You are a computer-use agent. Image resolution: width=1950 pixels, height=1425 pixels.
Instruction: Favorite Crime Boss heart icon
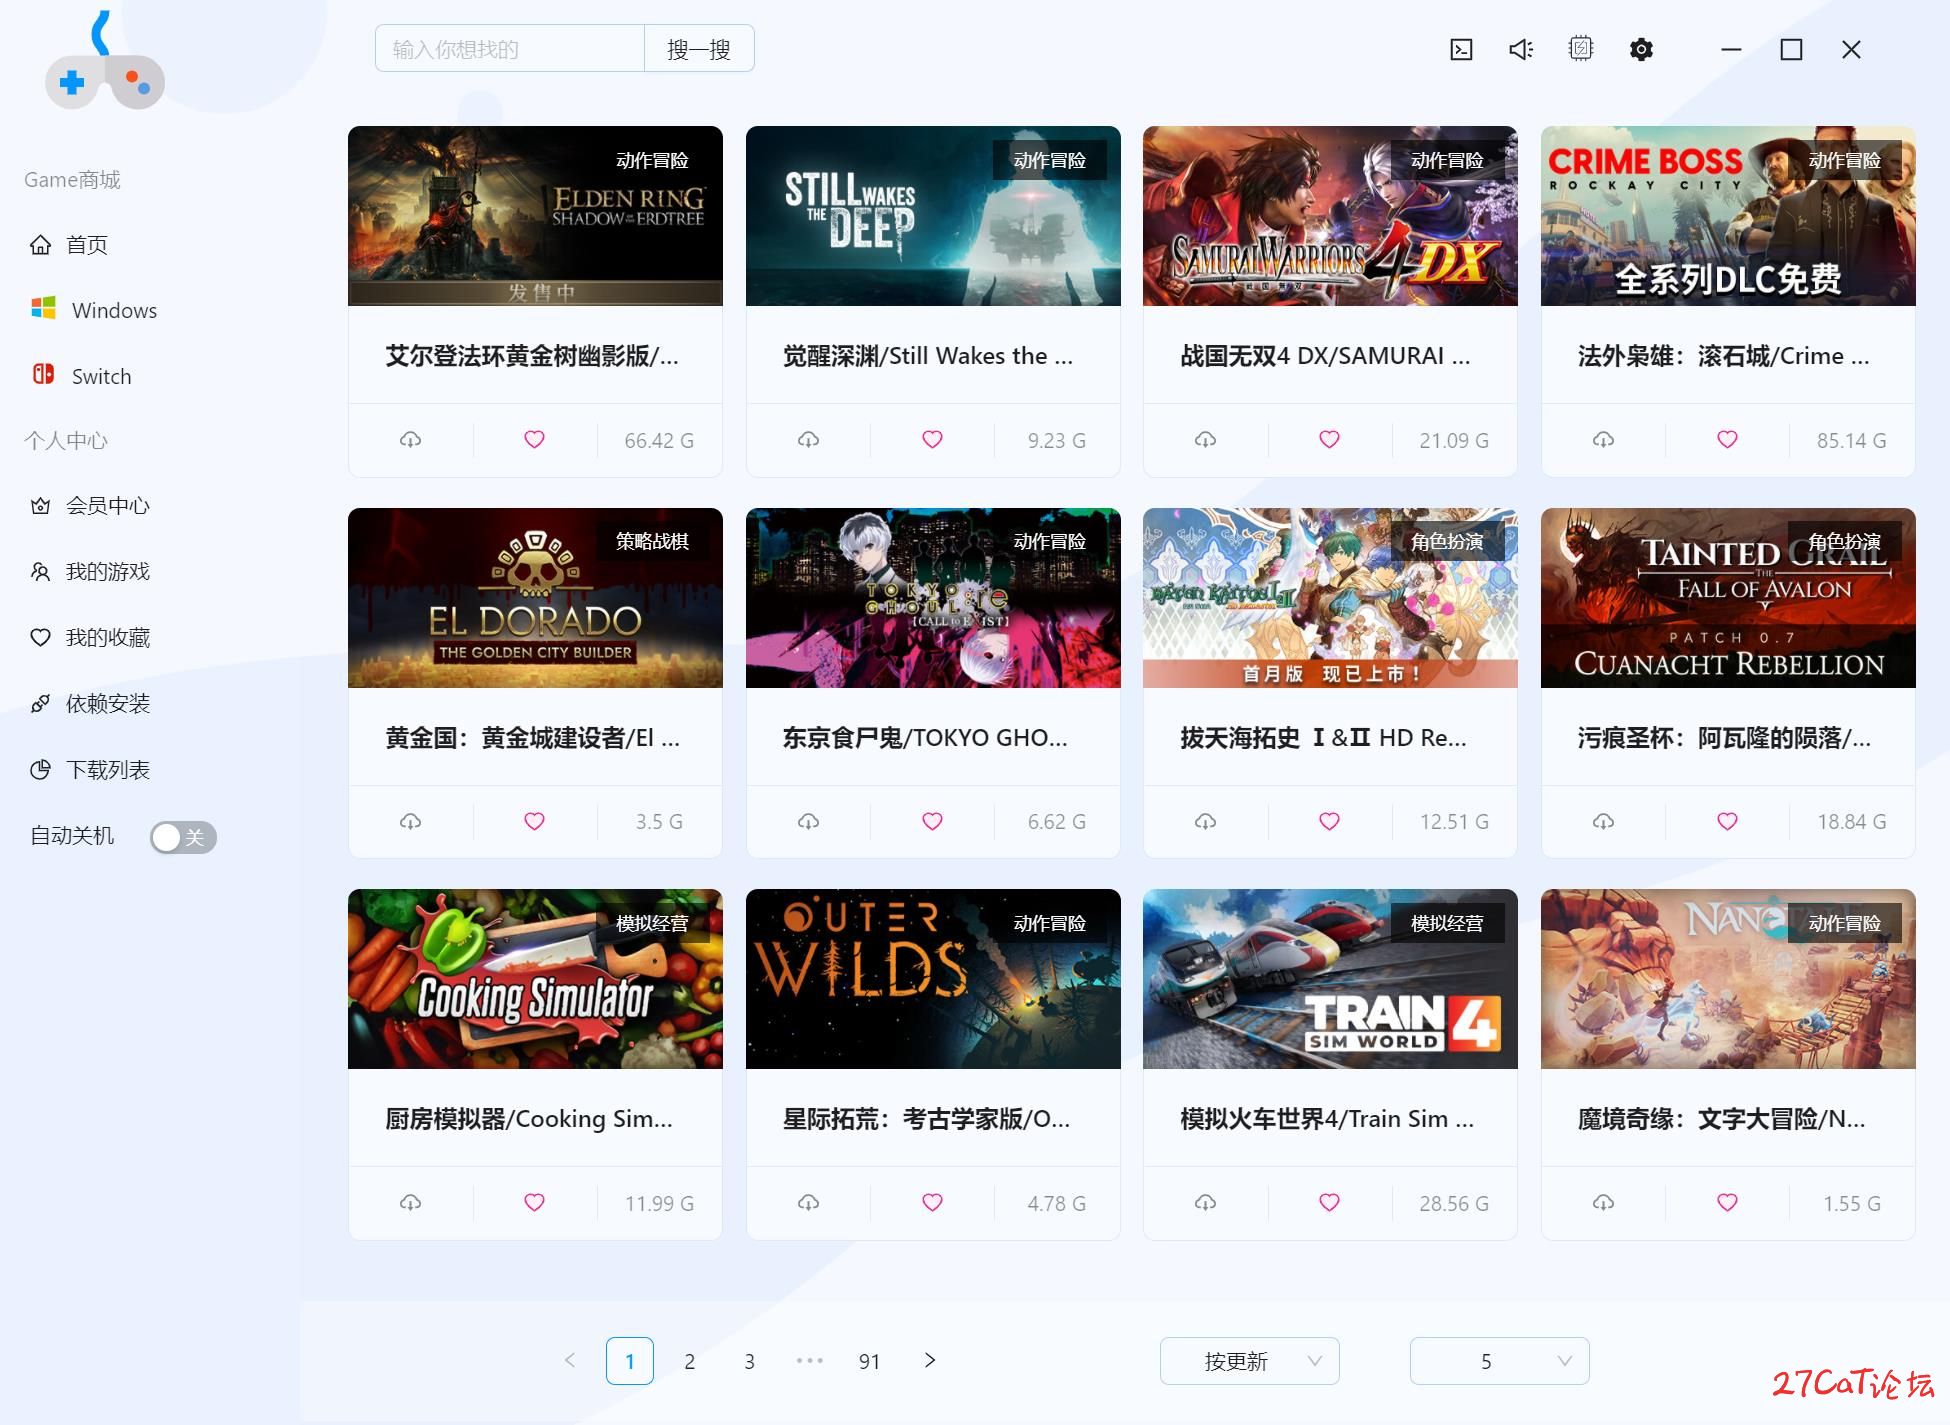click(1727, 440)
